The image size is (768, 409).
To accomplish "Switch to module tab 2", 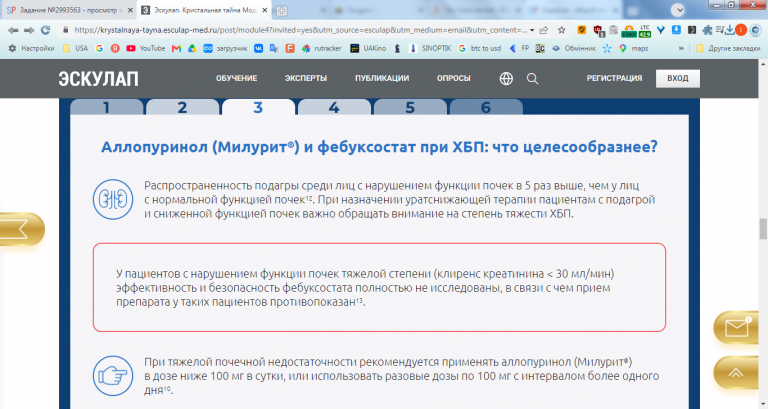I will click(182, 107).
